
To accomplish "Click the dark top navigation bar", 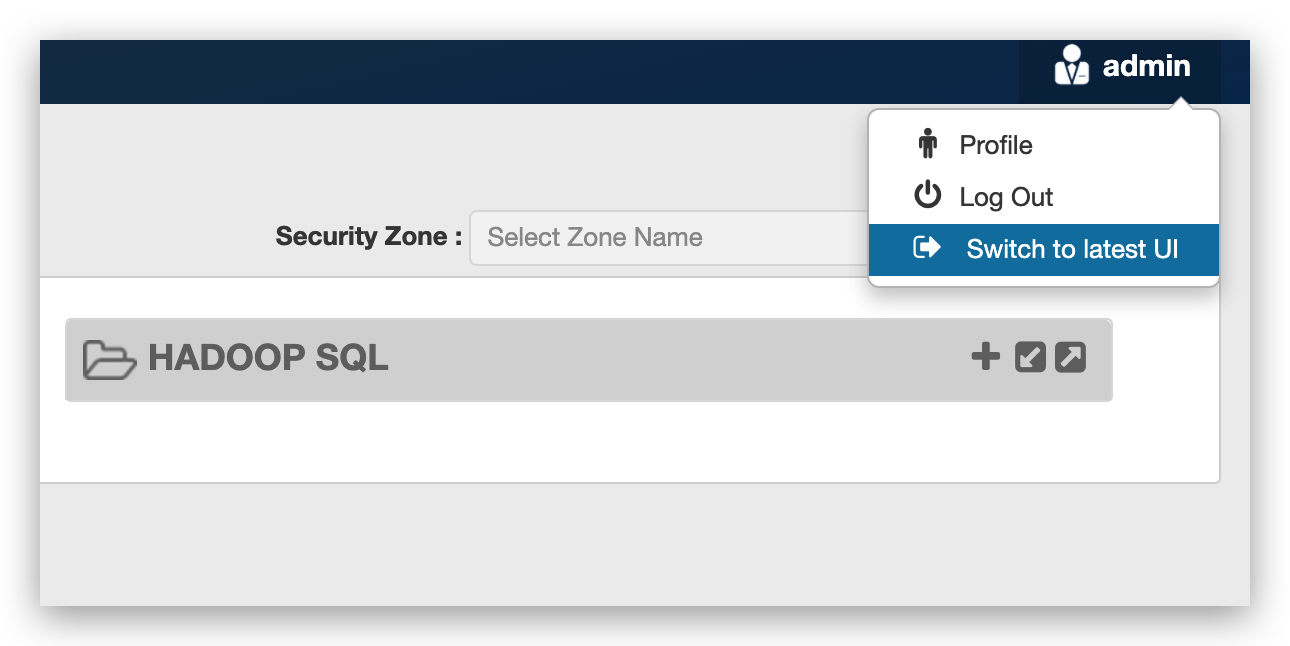I will pos(500,71).
